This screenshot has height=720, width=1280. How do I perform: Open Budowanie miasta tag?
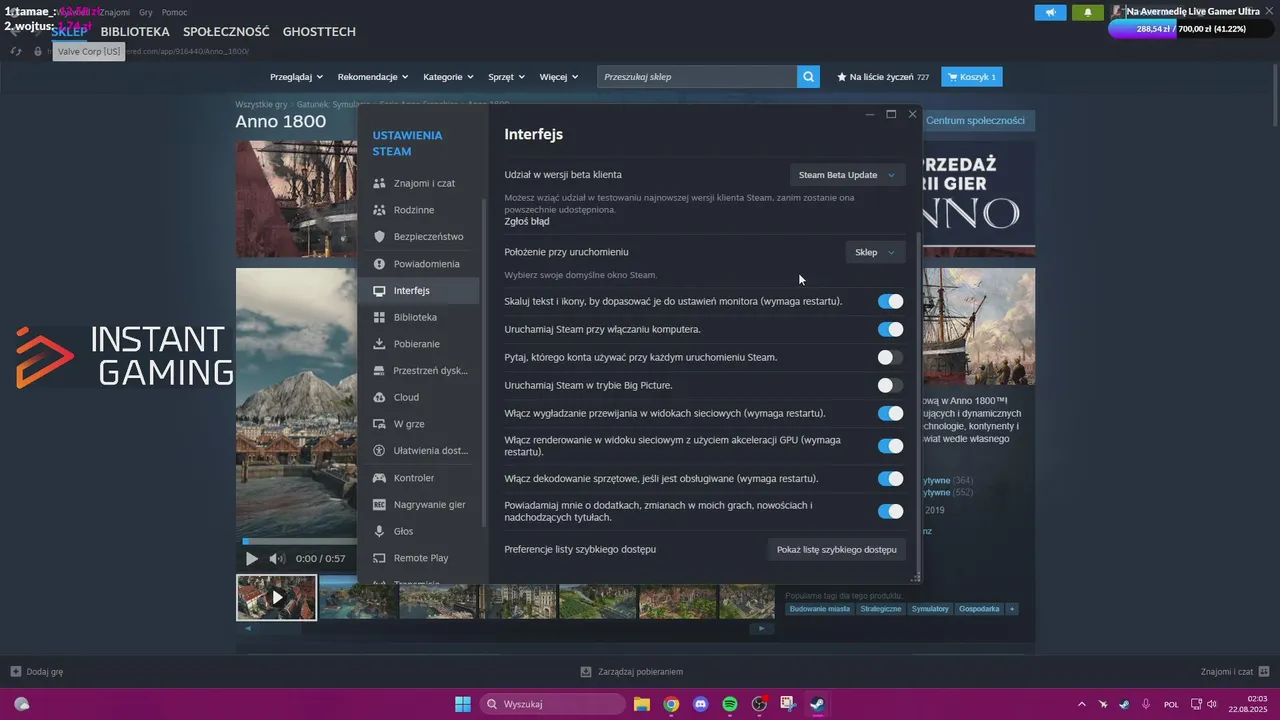(820, 609)
